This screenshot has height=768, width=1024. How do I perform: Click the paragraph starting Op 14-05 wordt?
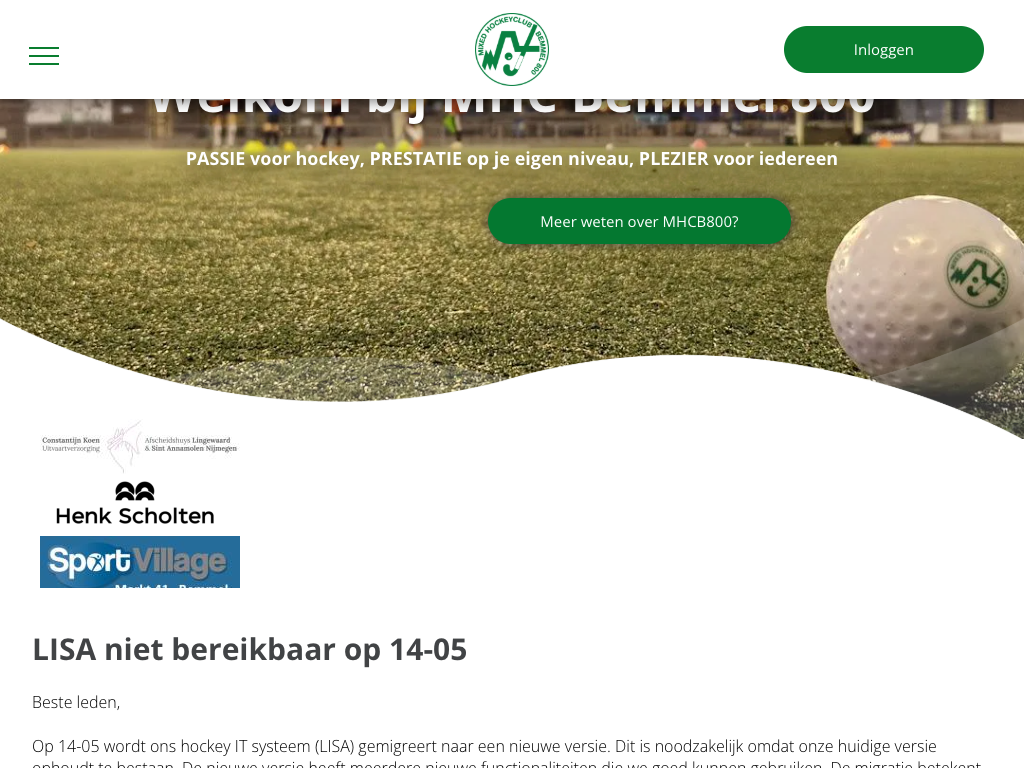click(507, 754)
